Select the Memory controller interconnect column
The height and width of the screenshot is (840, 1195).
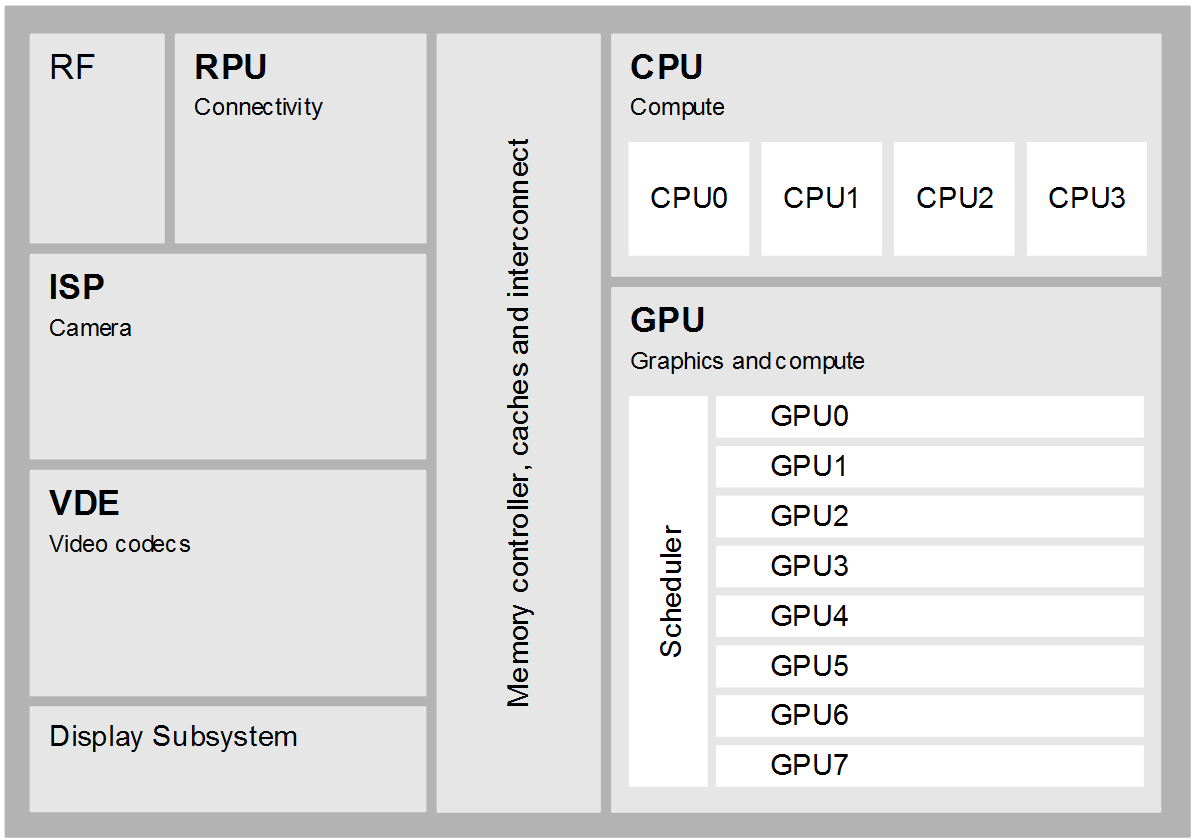[x=518, y=423]
